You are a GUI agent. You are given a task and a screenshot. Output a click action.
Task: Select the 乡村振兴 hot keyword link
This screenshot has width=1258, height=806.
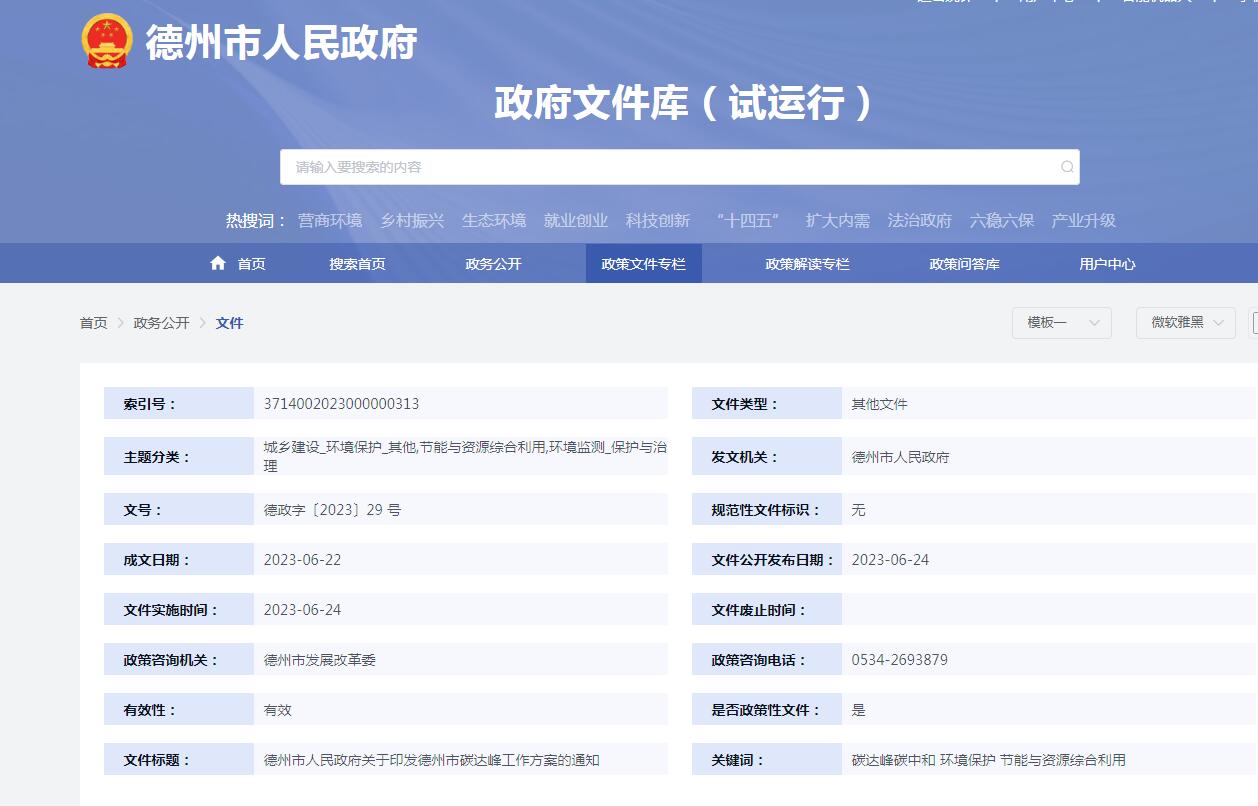[x=412, y=220]
